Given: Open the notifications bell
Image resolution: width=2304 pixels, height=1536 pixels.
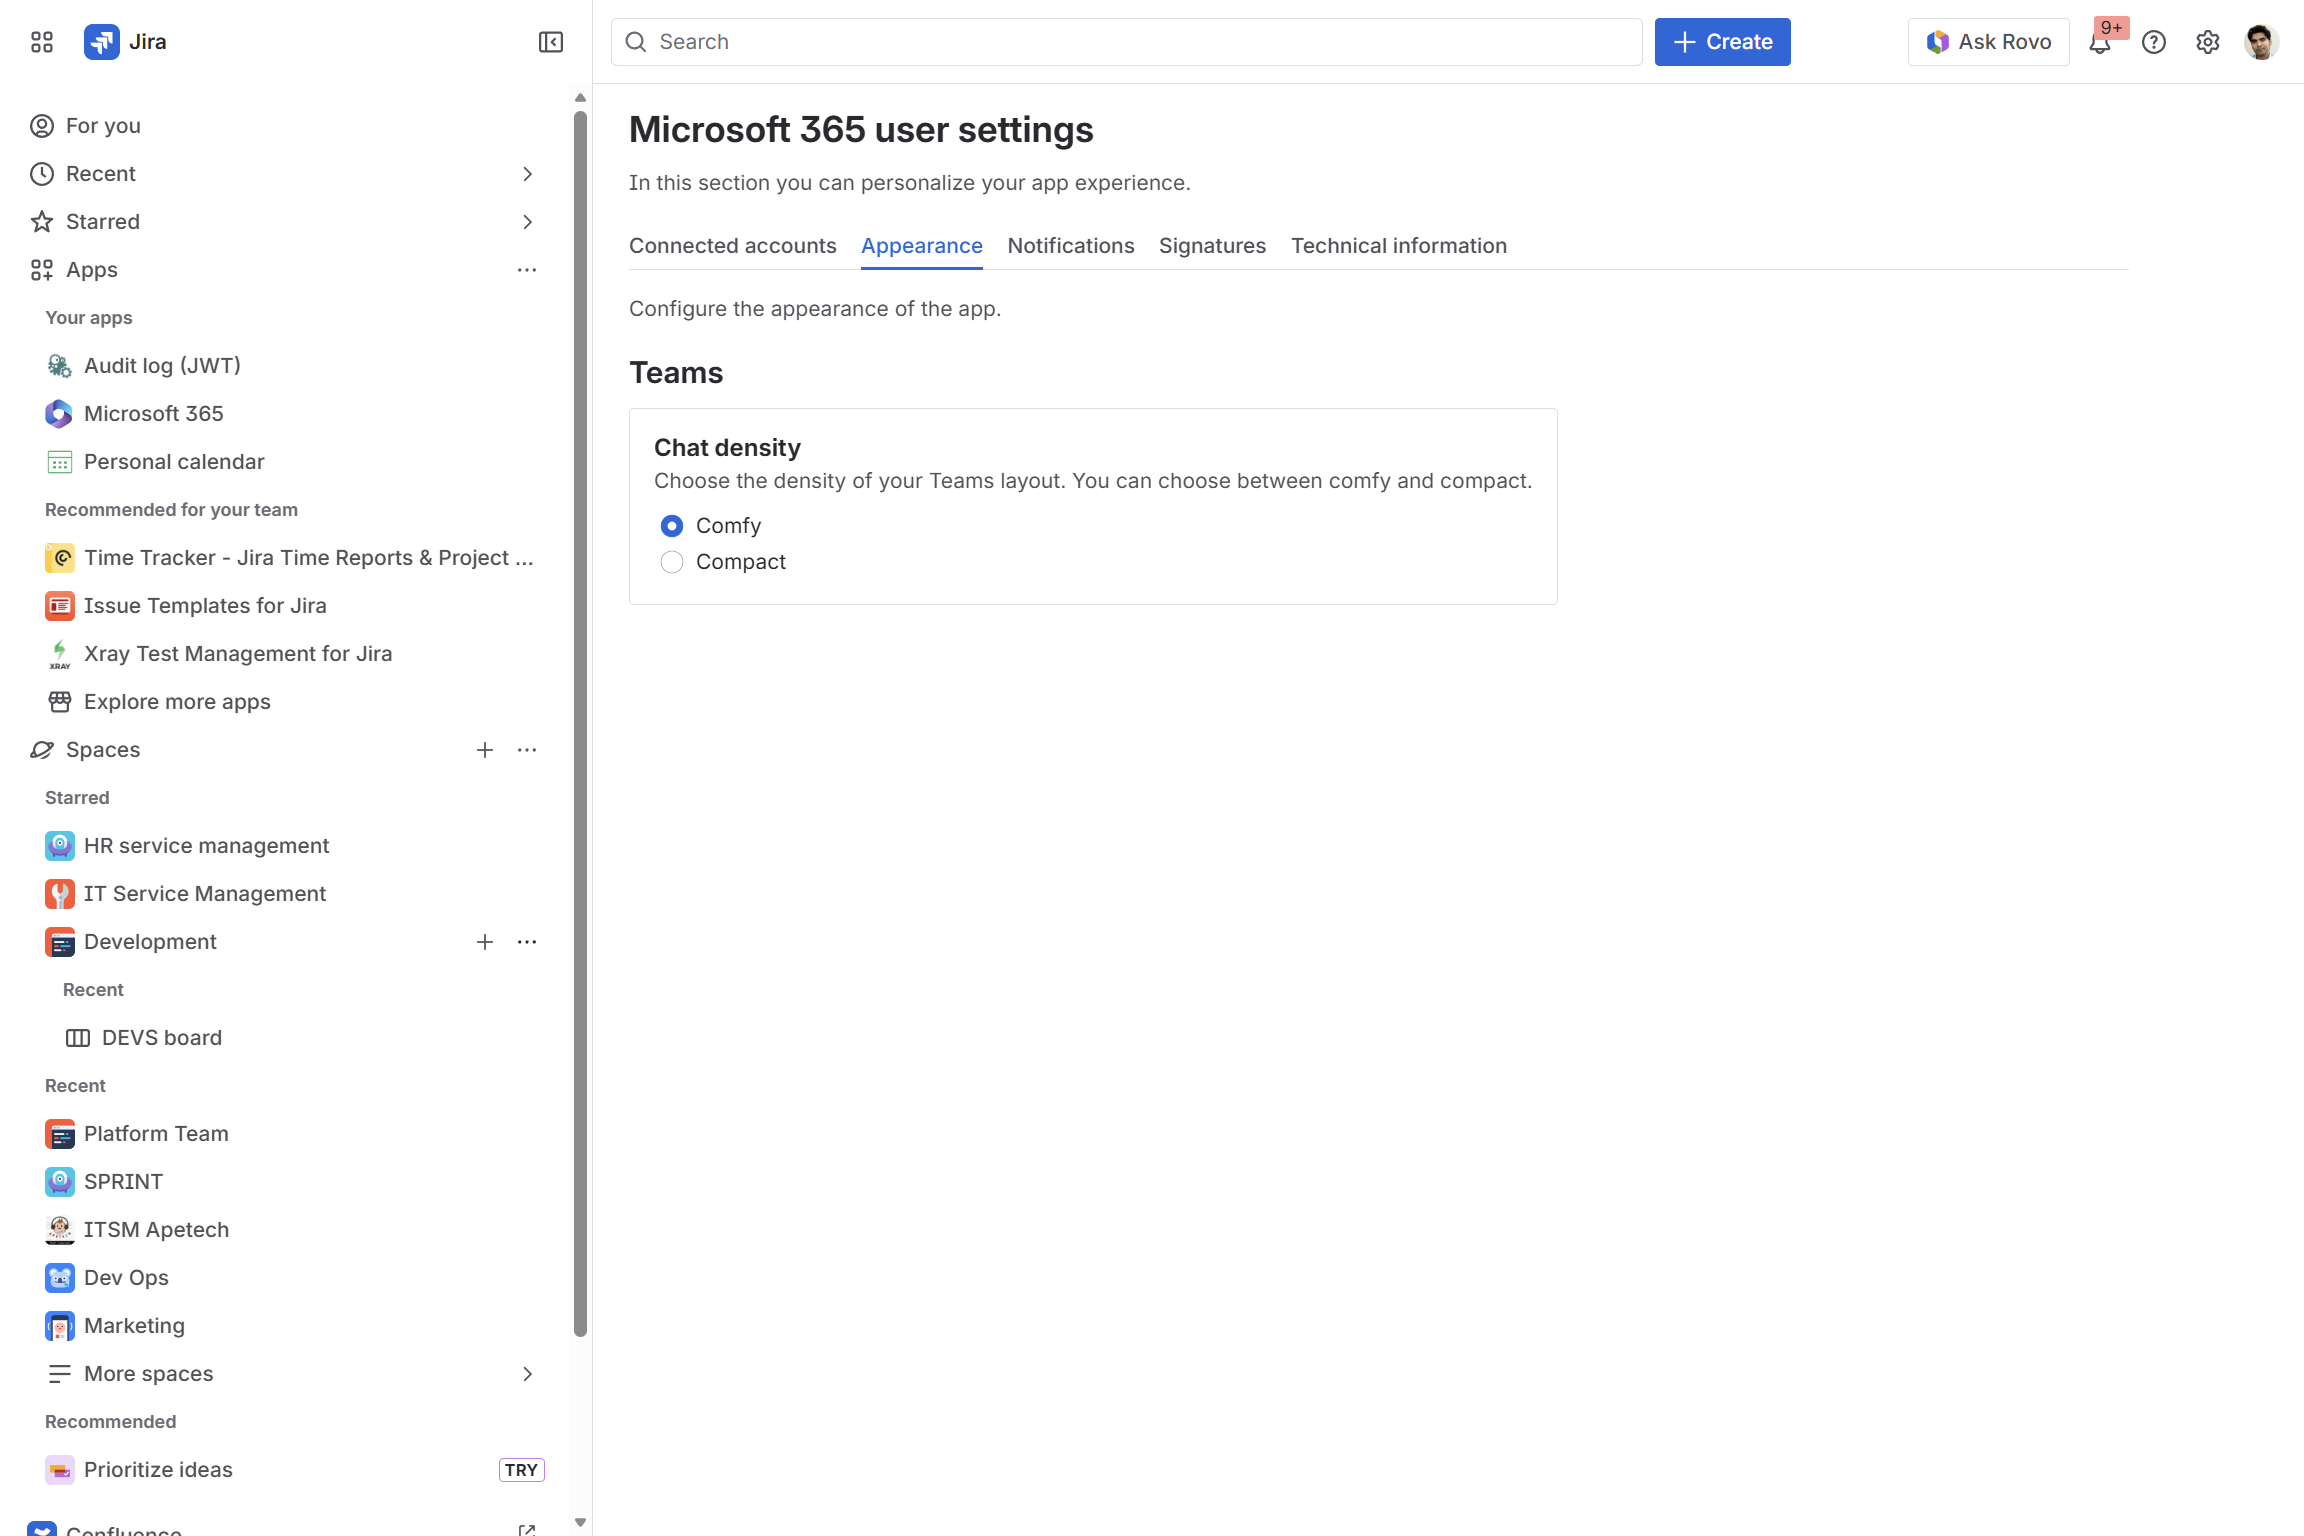Looking at the screenshot, I should (x=2100, y=42).
